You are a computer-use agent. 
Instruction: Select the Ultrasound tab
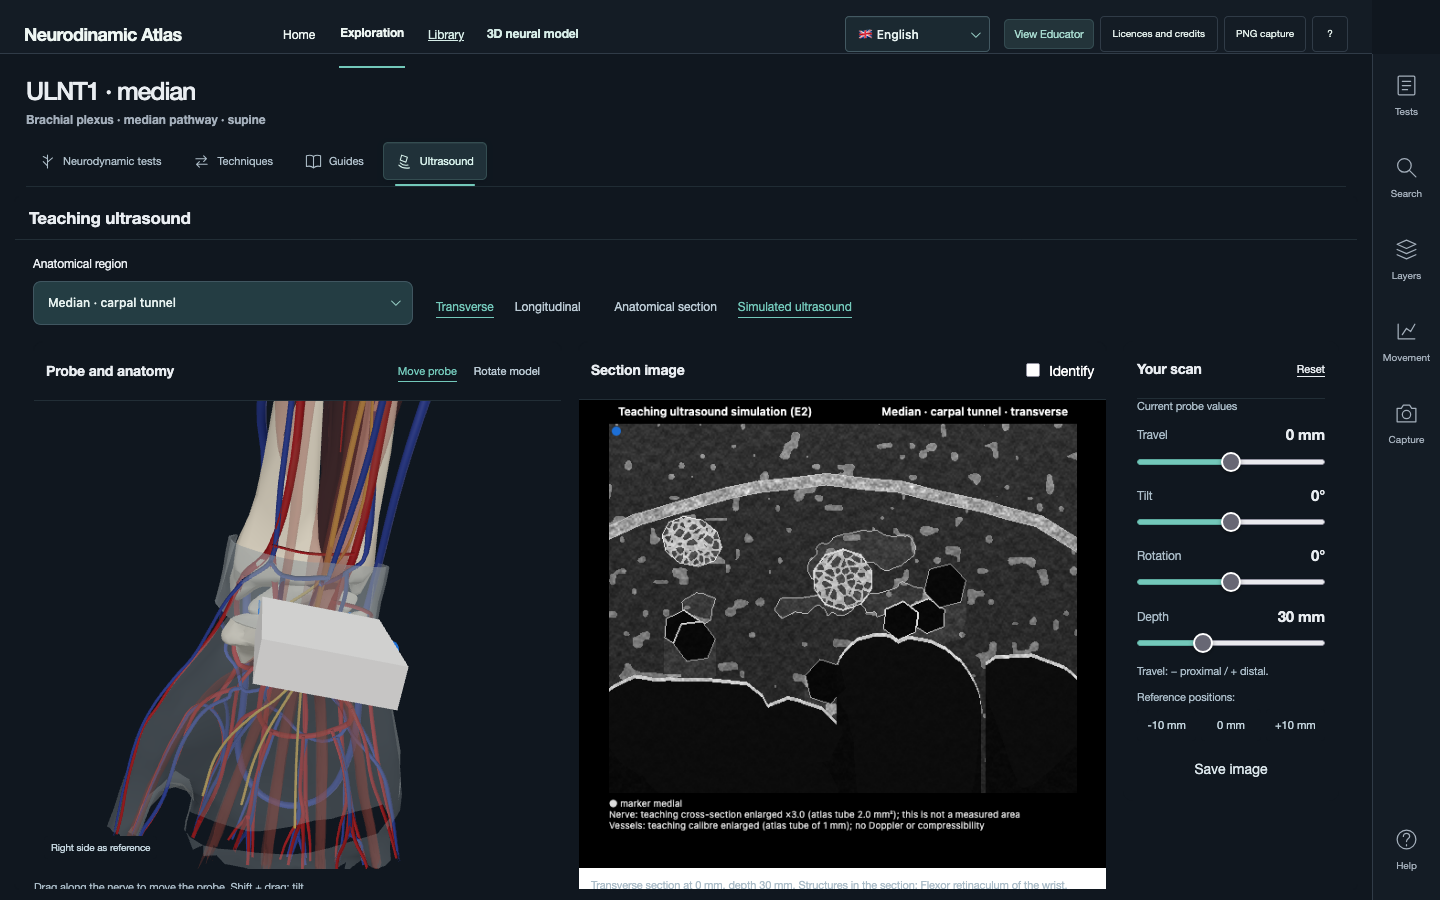pos(435,161)
